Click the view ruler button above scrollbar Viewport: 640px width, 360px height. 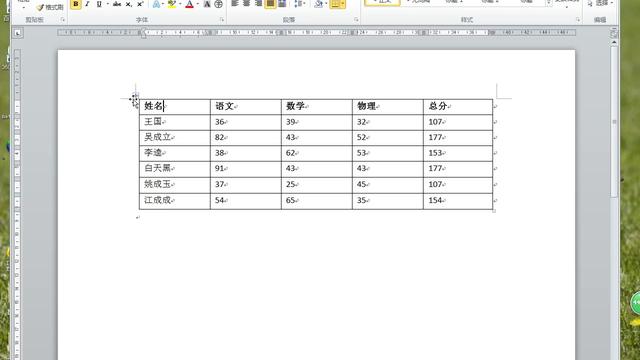coord(614,33)
